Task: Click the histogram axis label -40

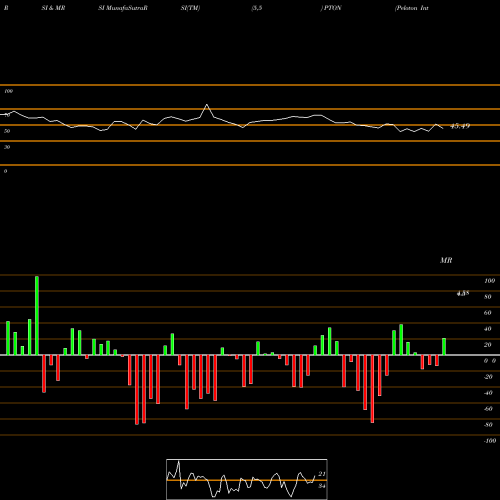Action: pyautogui.click(x=488, y=393)
